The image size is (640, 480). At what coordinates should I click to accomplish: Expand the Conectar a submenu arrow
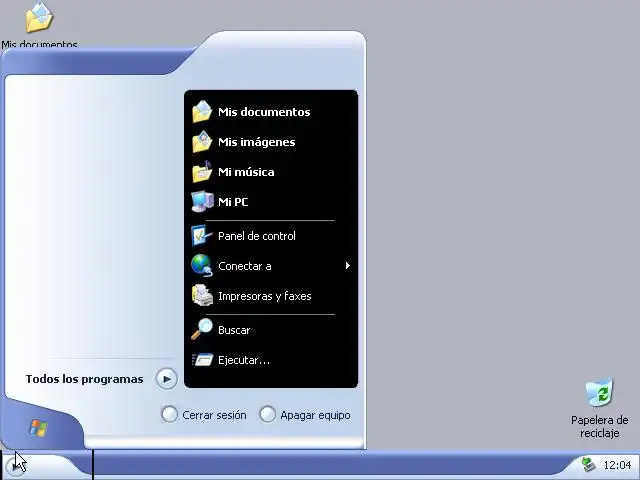click(x=347, y=266)
